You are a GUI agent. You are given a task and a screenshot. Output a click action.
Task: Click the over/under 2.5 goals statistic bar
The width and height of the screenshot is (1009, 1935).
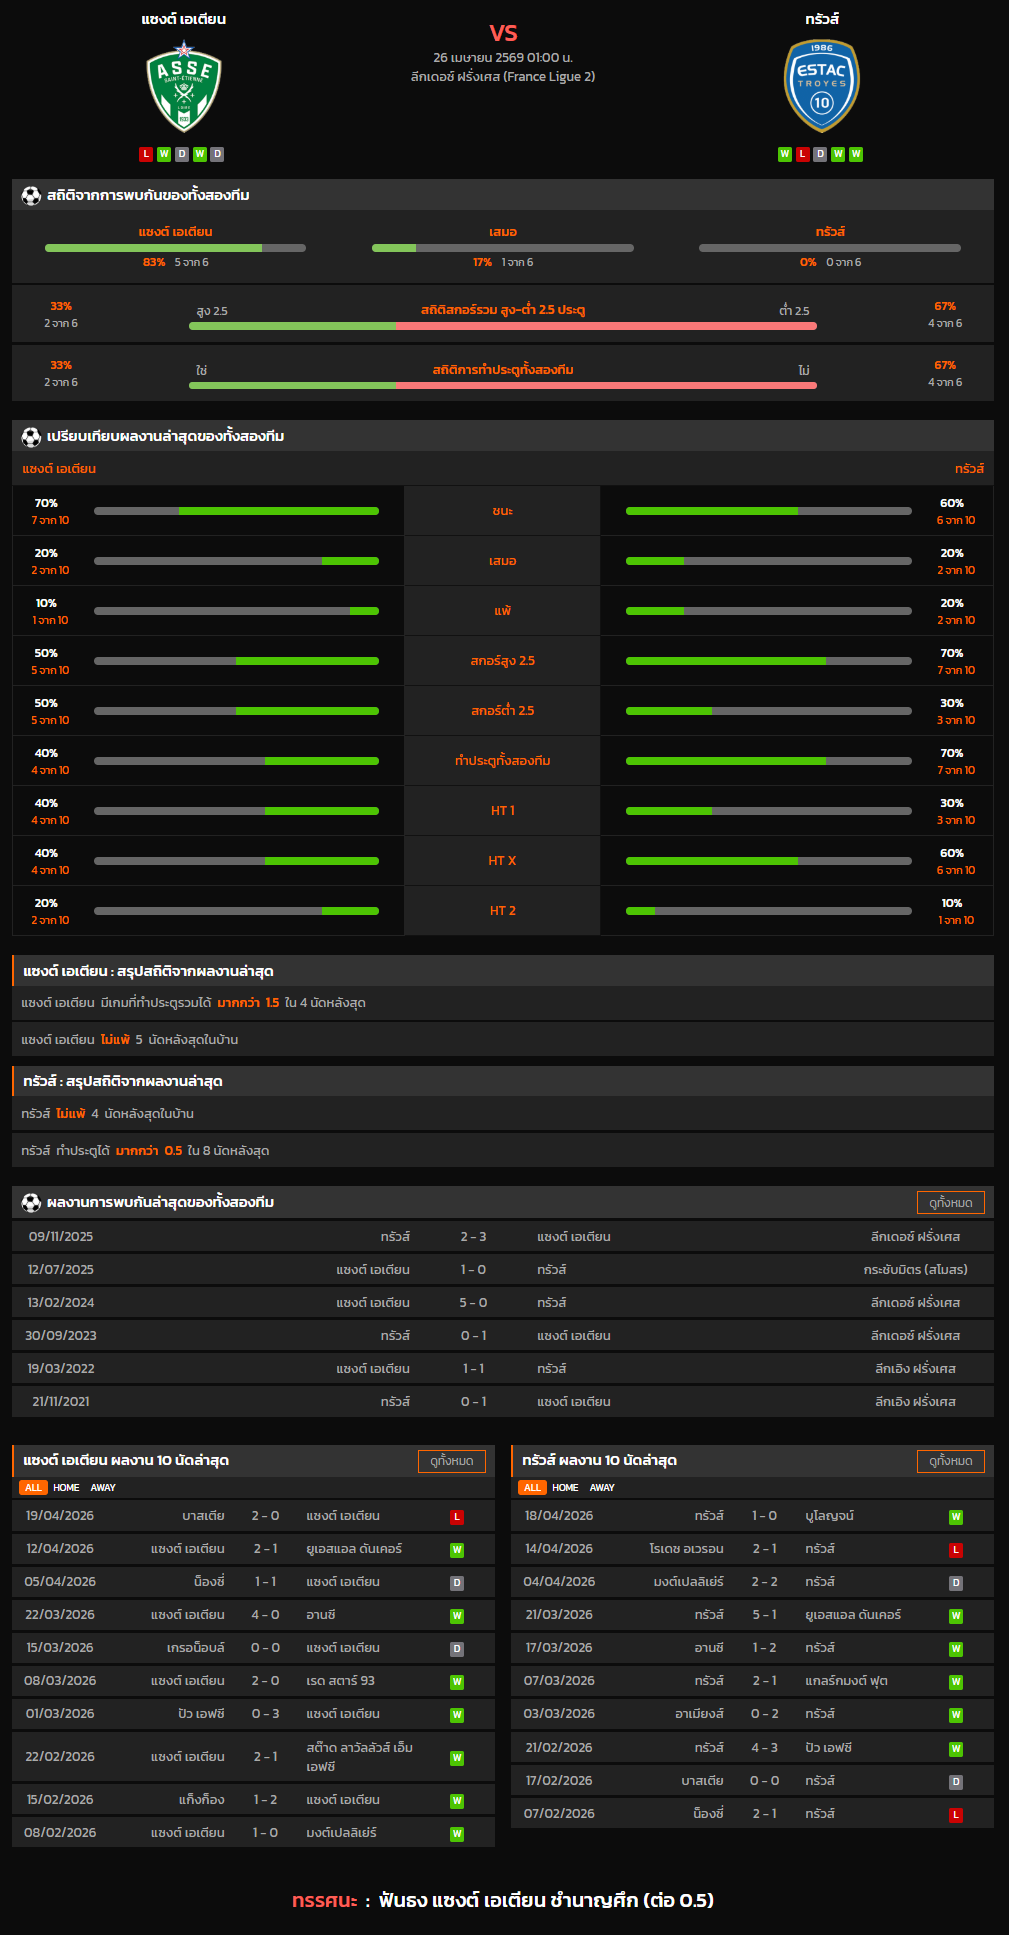coord(503,326)
